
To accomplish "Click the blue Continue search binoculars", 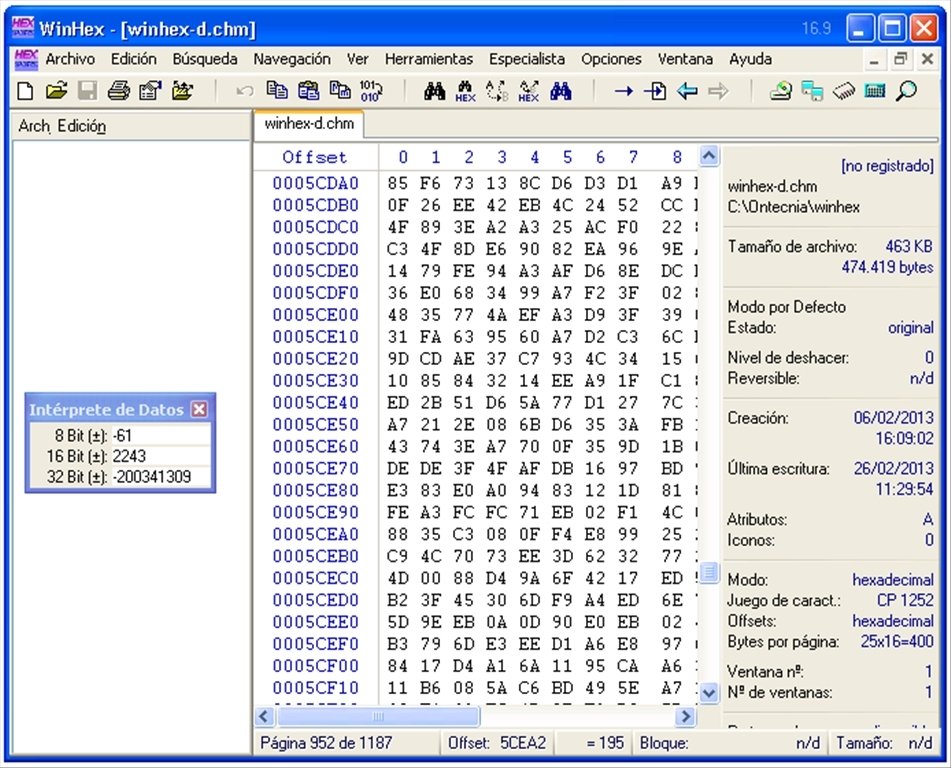I will tap(560, 91).
